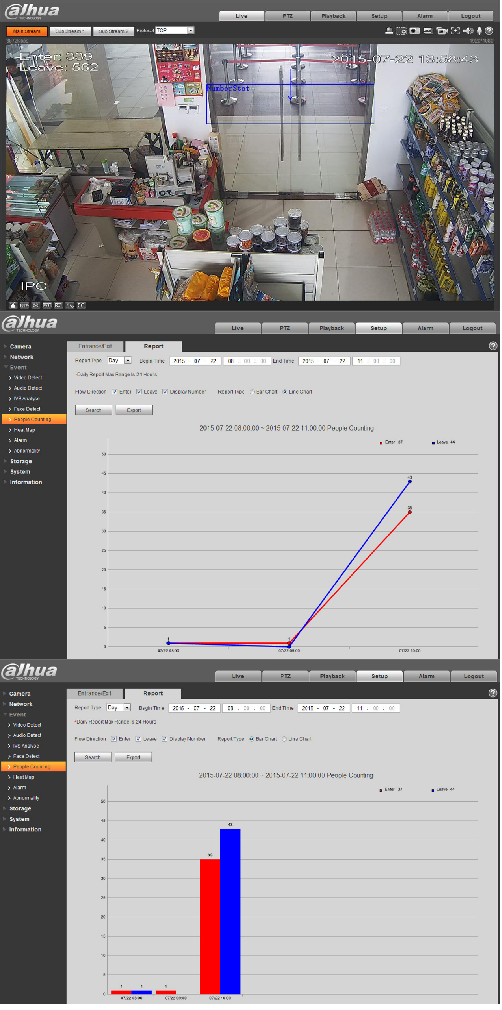
Task: Activate digital zoom icon in live view toolbar
Action: [x=401, y=30]
